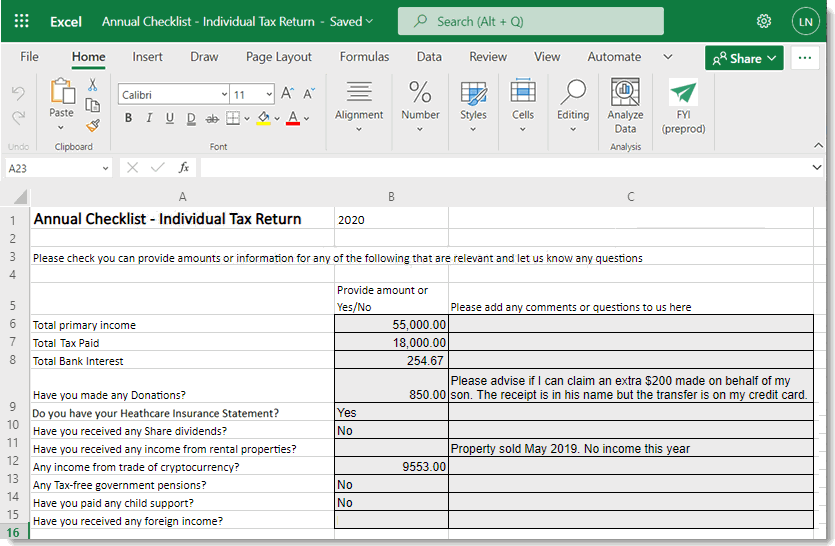The image size is (835, 546).
Task: Toggle bold formatting
Action: click(128, 118)
